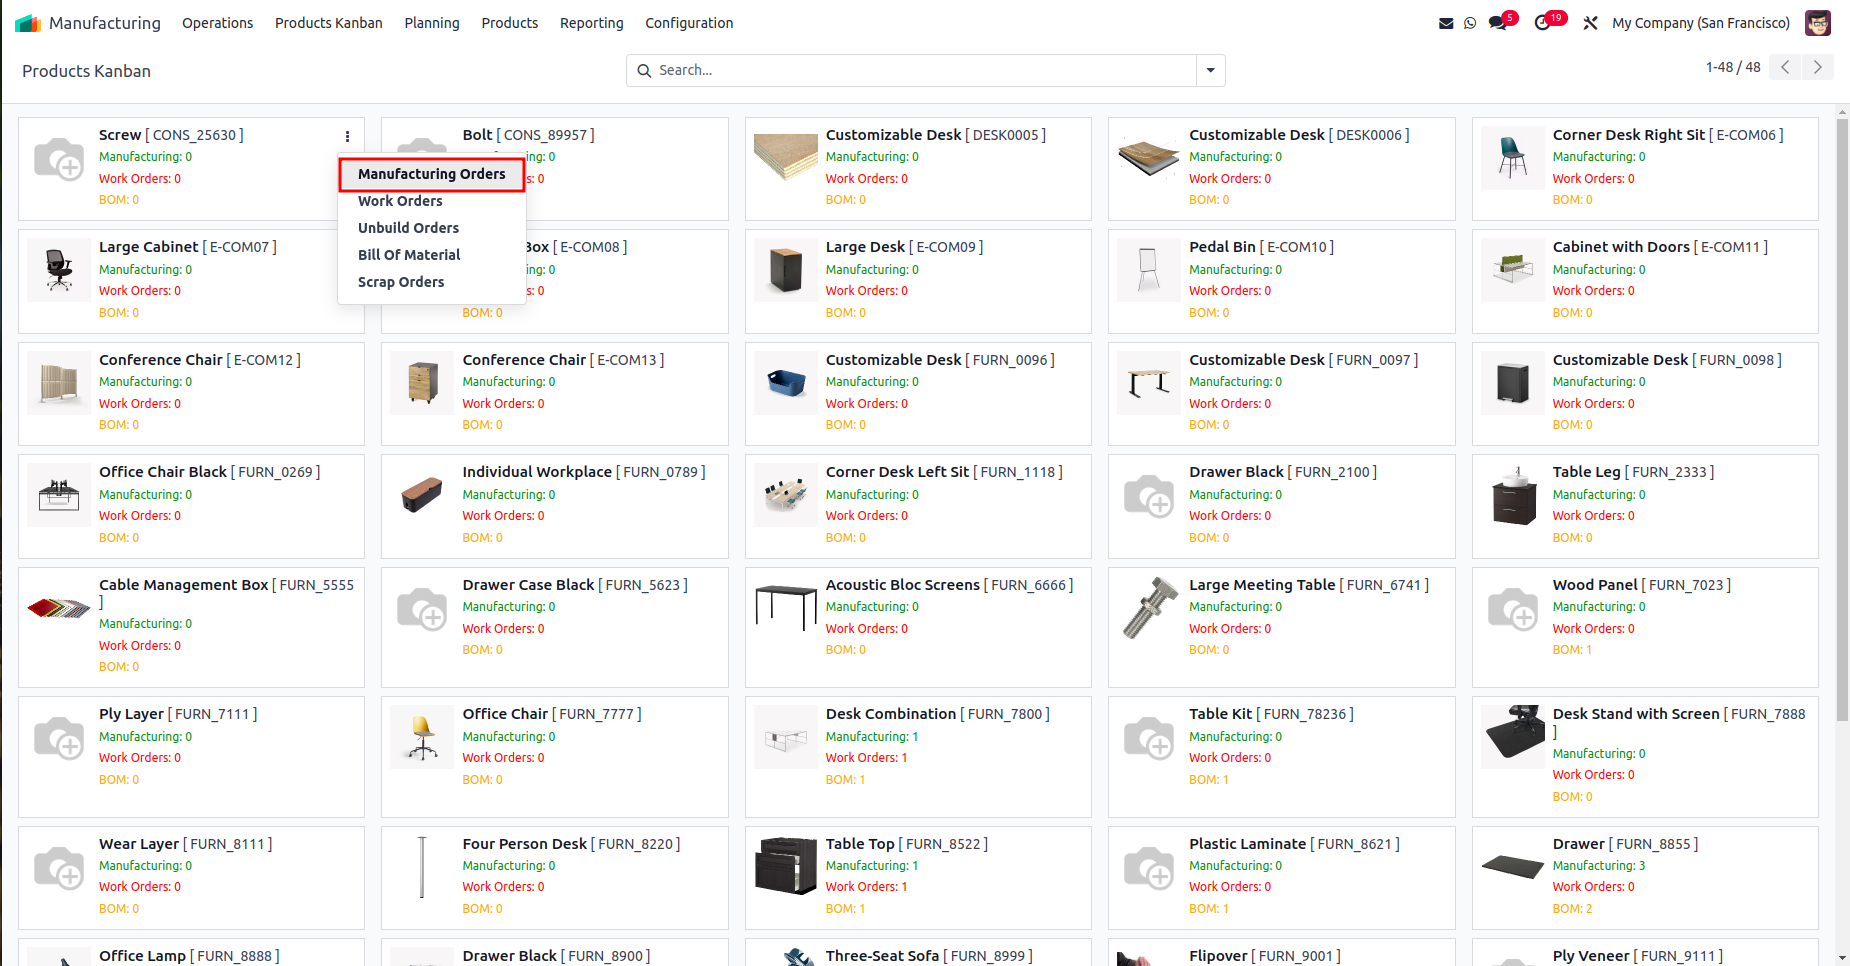Open the Manufacturing app home icon
This screenshot has width=1850, height=966.
[x=28, y=23]
